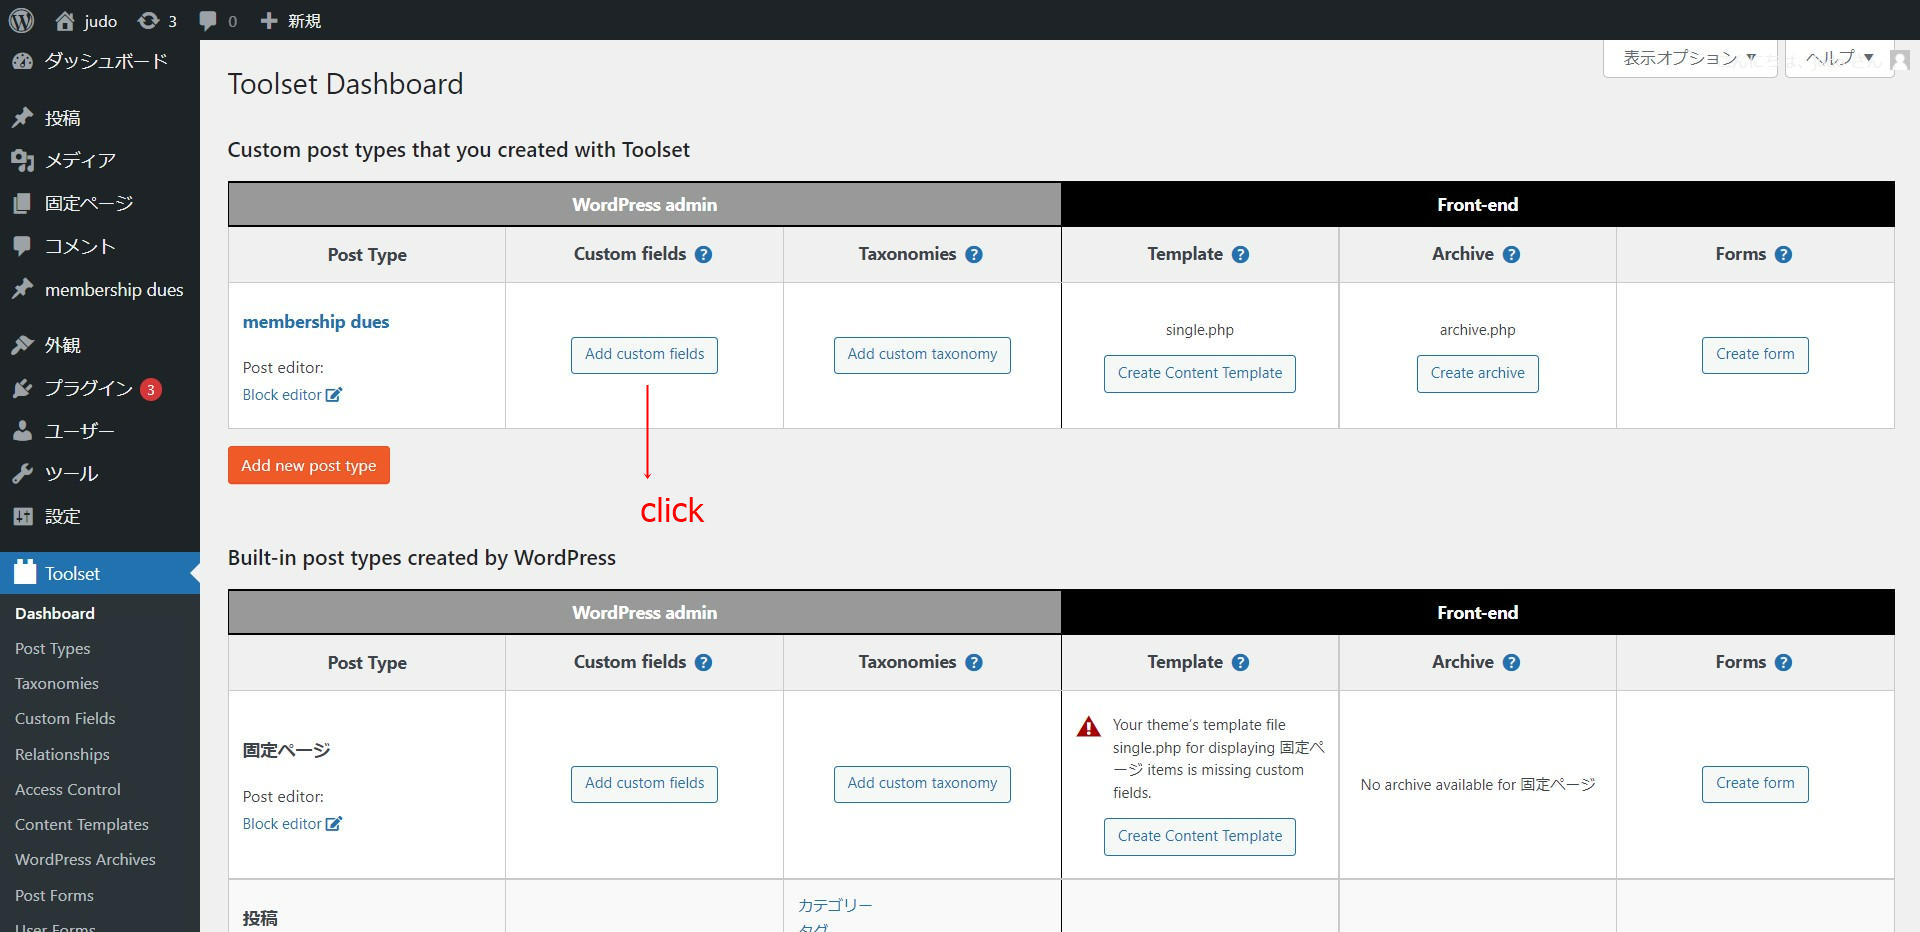Open Access Control in Toolset submenu
This screenshot has height=932, width=1920.
pyautogui.click(x=68, y=790)
